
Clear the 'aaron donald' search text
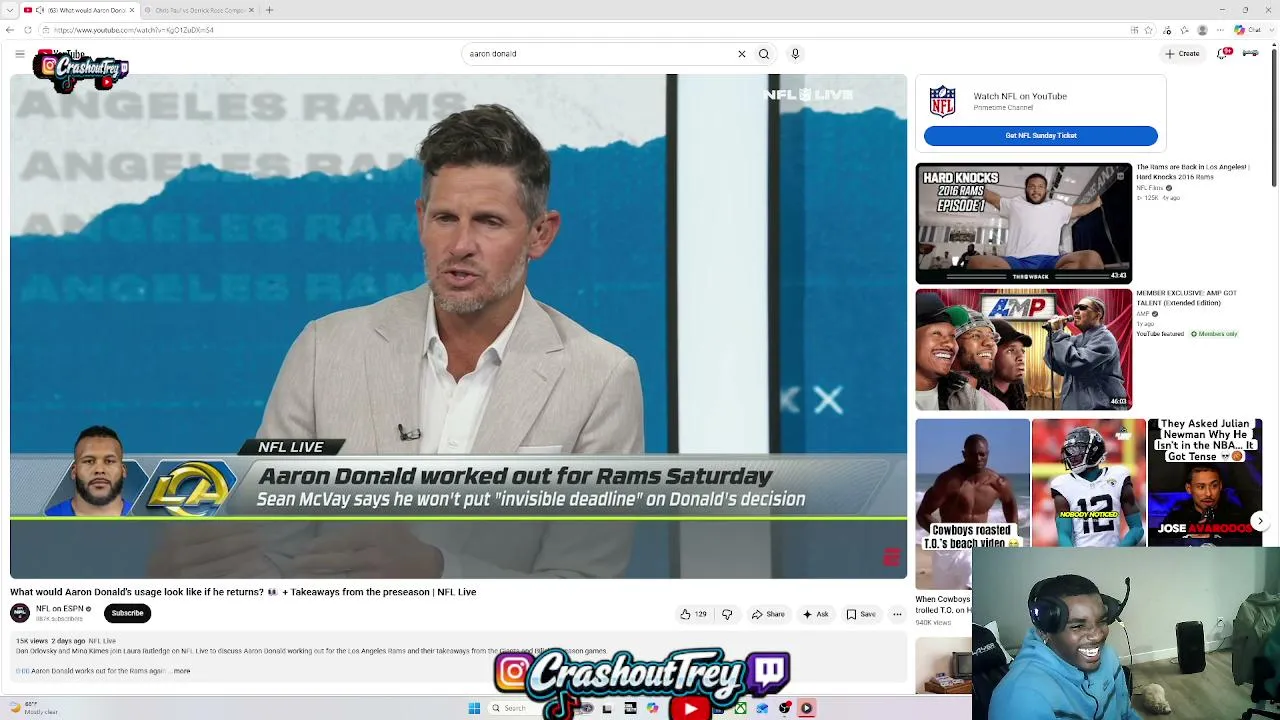[742, 54]
